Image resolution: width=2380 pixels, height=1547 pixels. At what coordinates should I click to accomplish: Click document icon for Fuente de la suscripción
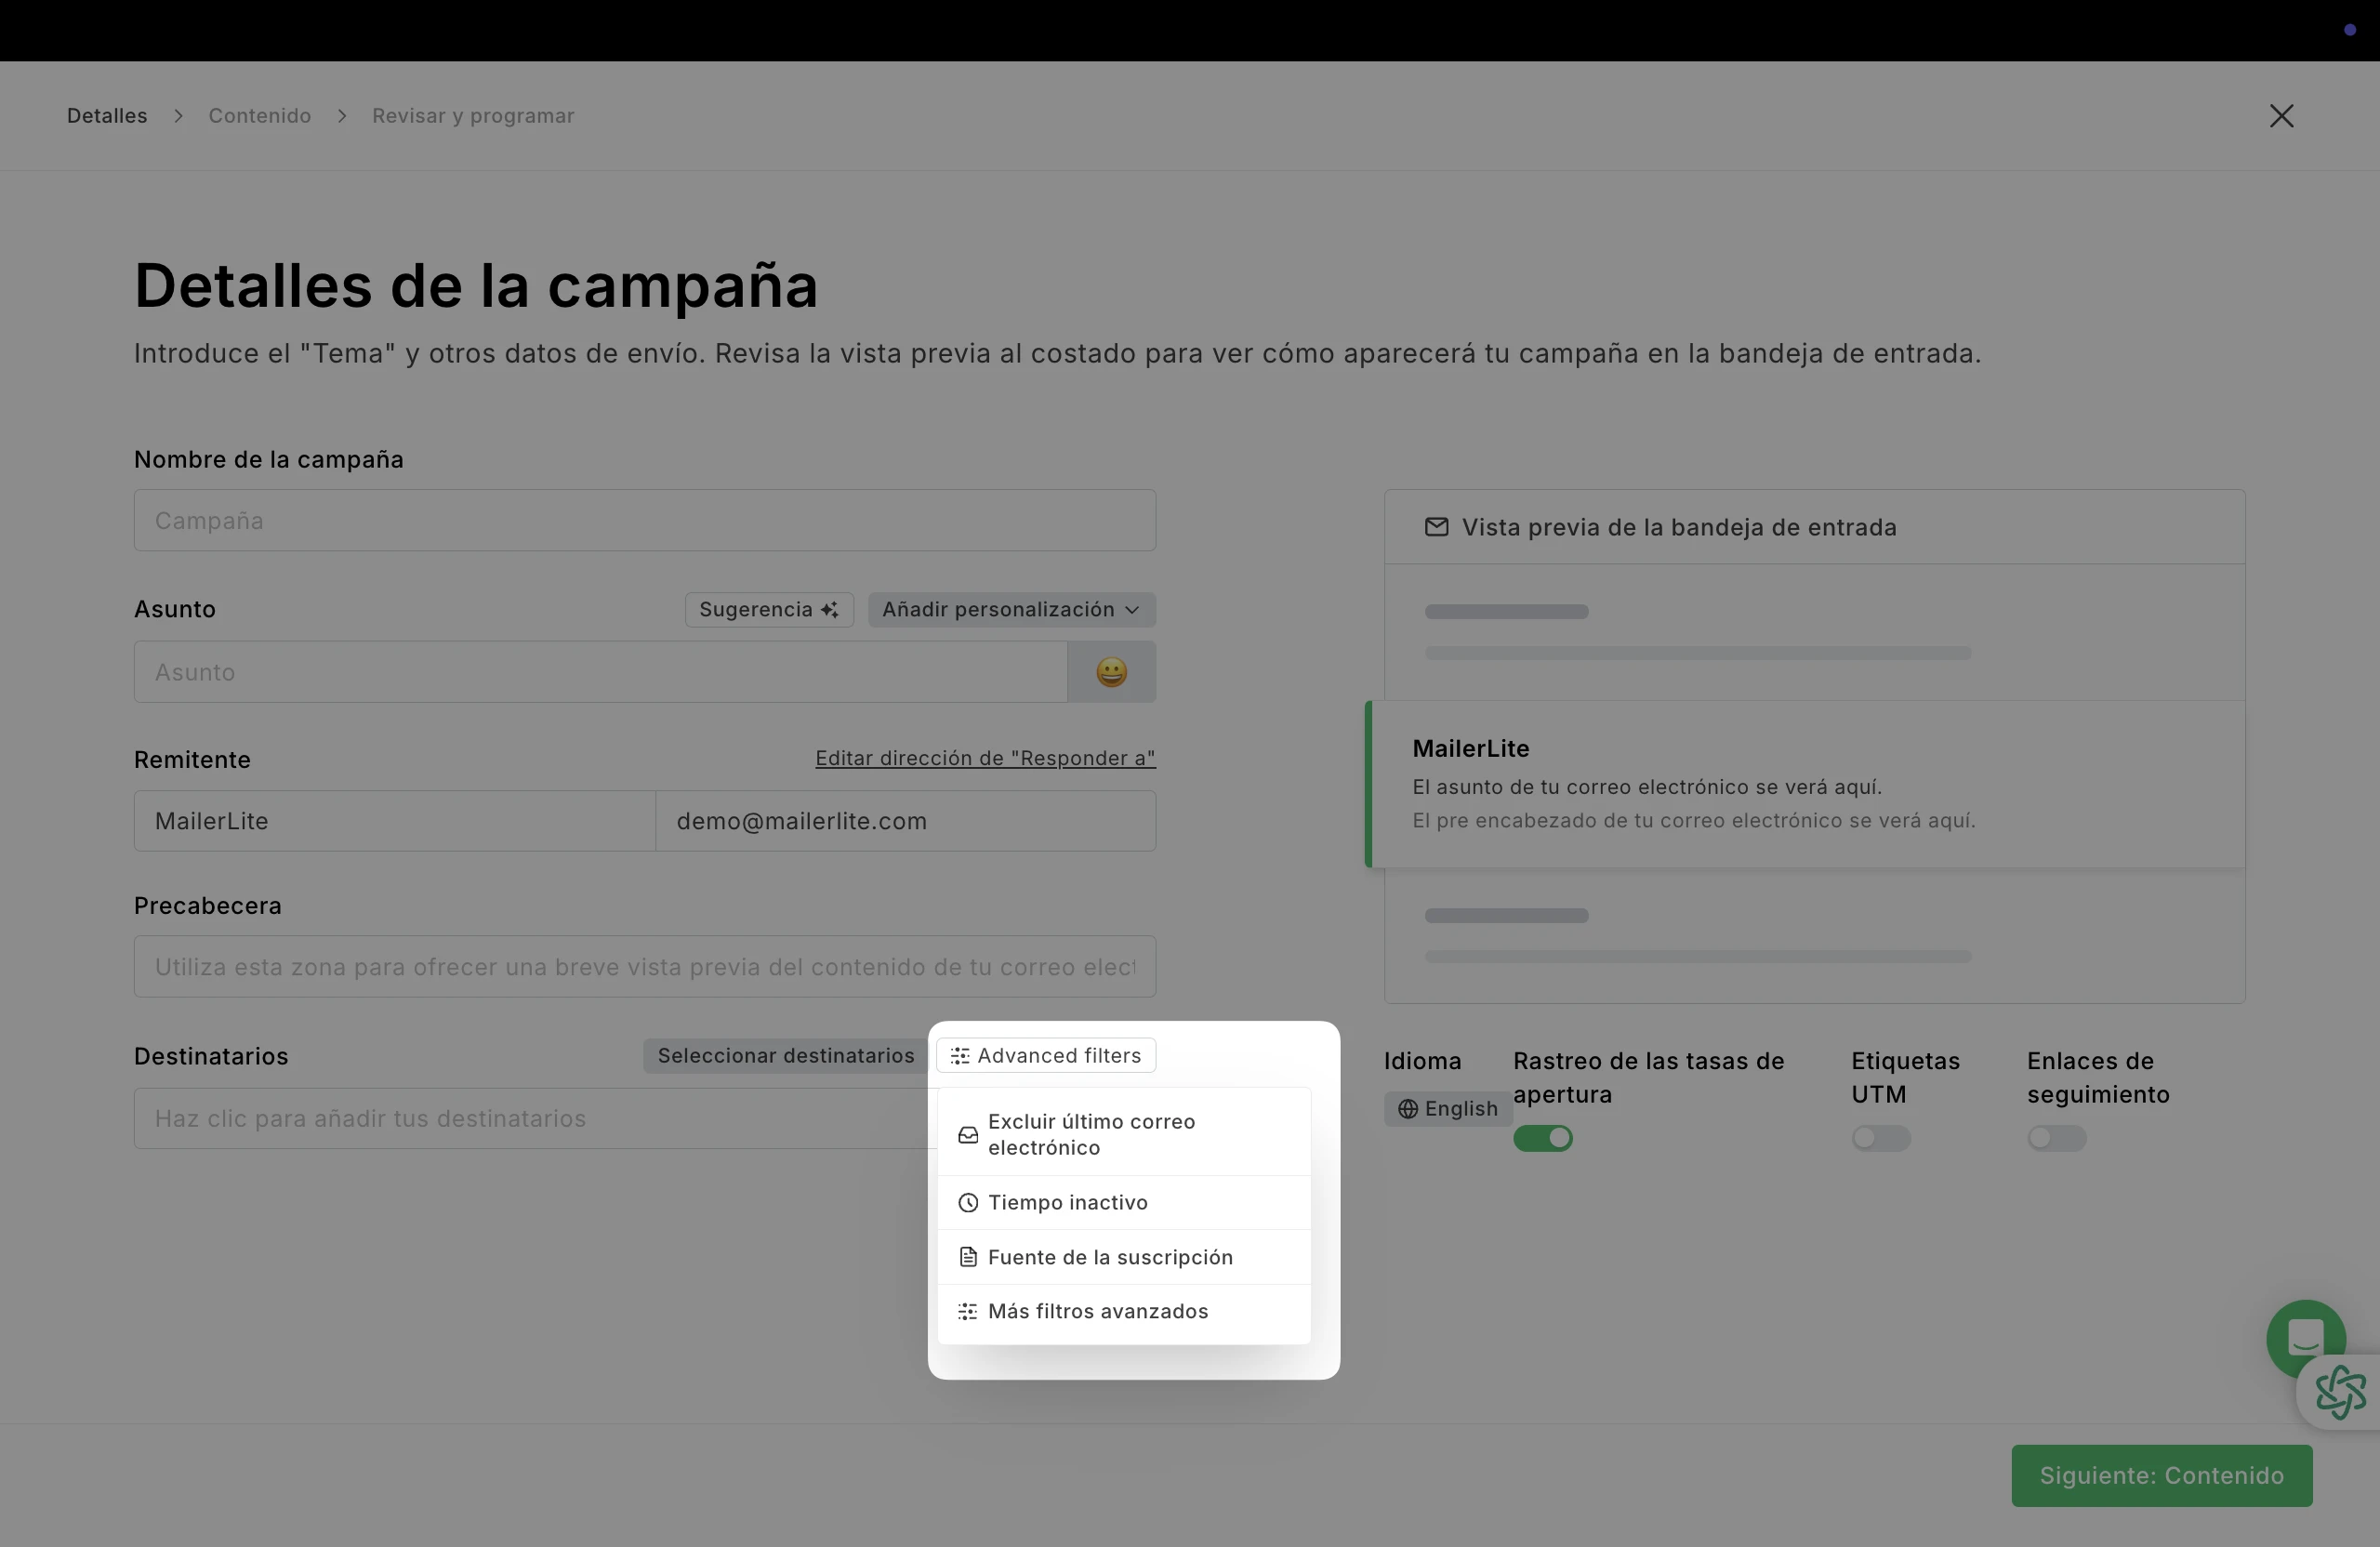coord(967,1257)
